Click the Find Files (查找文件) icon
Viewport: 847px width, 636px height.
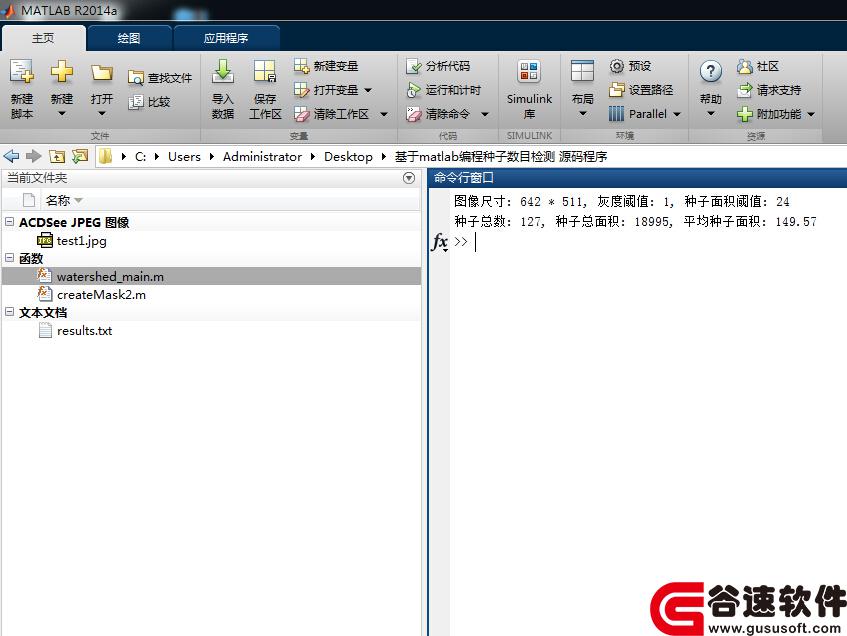coord(136,78)
